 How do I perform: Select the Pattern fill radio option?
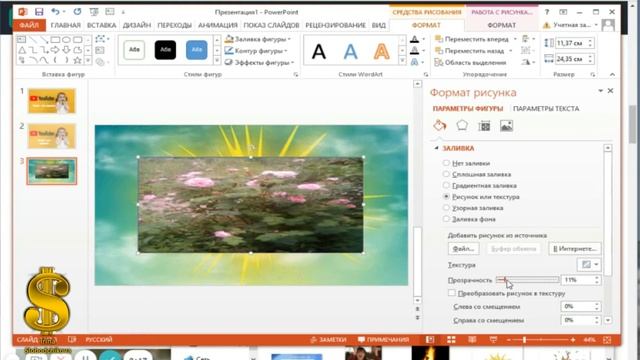tap(446, 207)
